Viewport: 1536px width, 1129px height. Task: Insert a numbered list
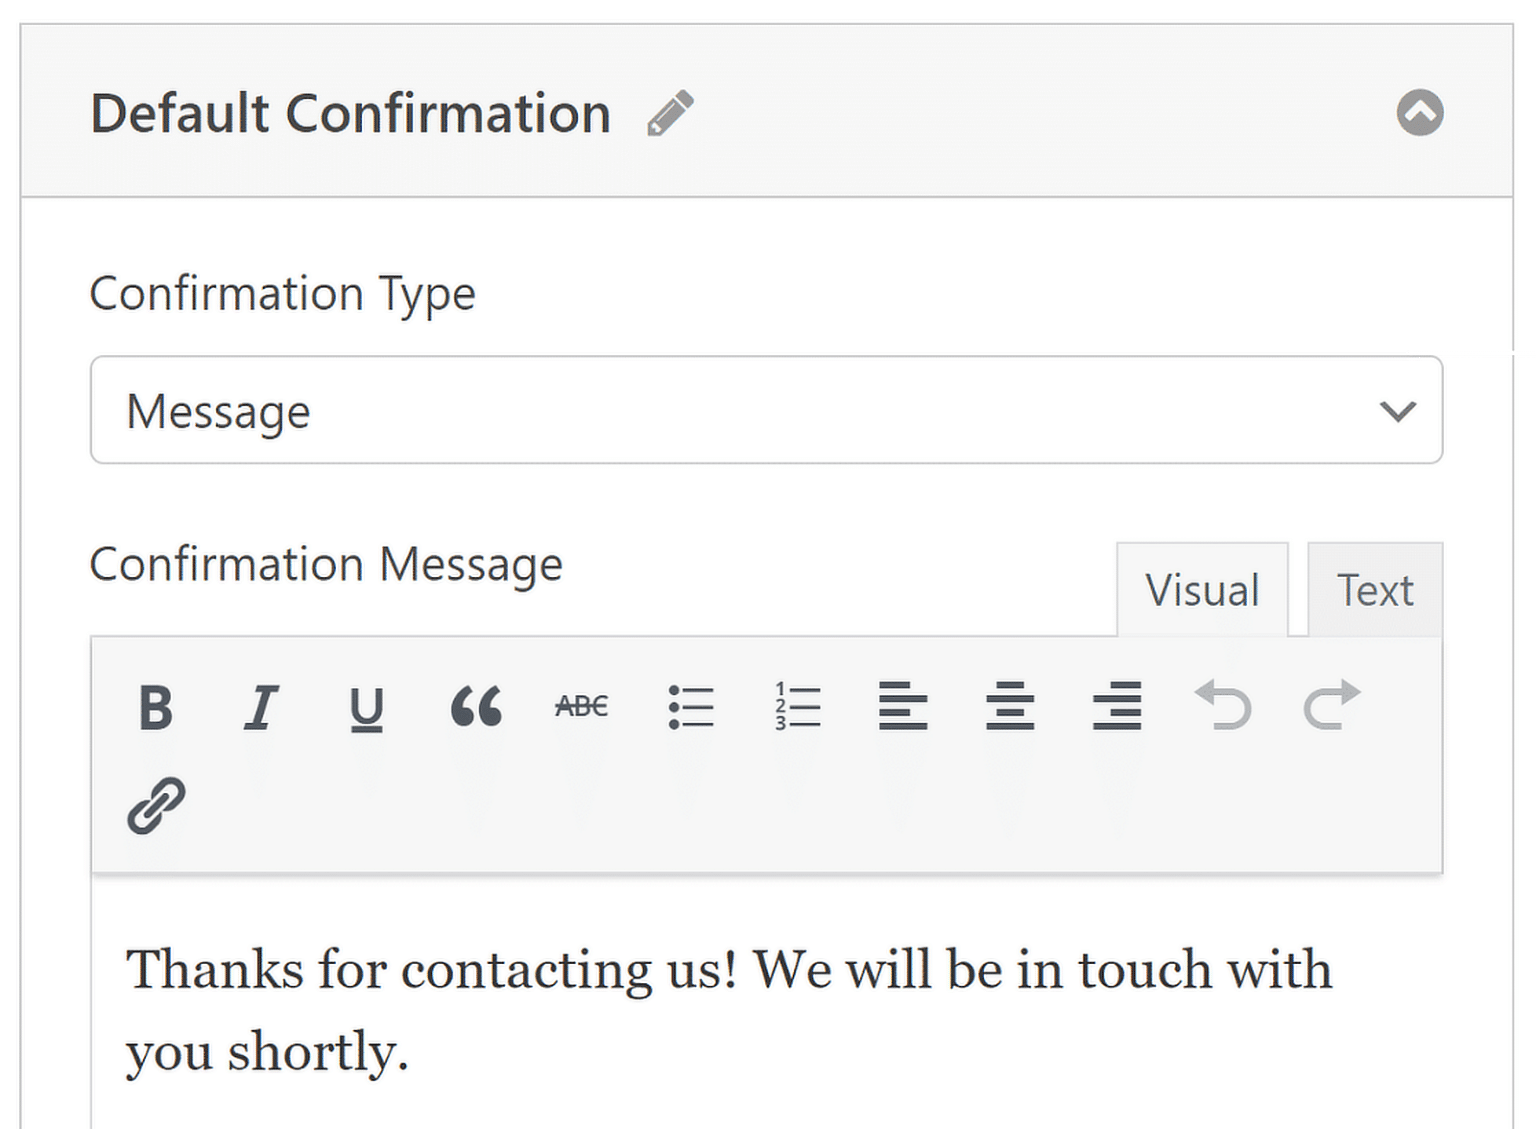pos(795,708)
